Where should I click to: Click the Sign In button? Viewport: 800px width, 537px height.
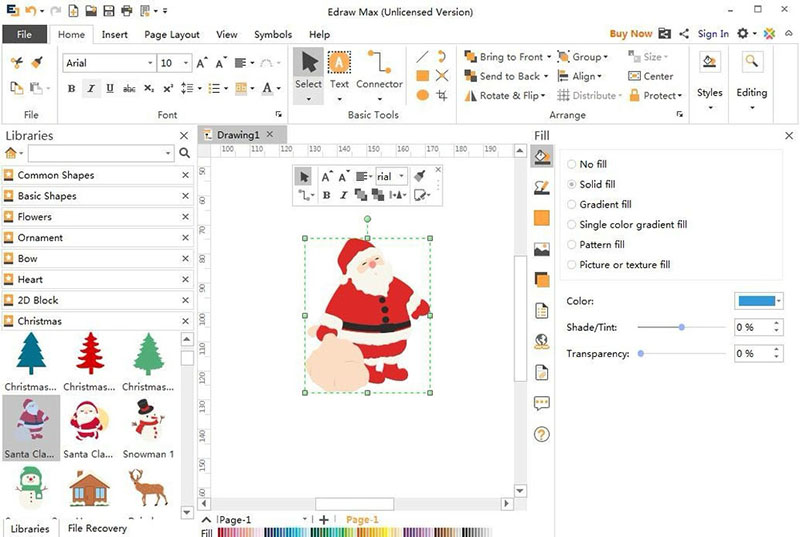(713, 34)
